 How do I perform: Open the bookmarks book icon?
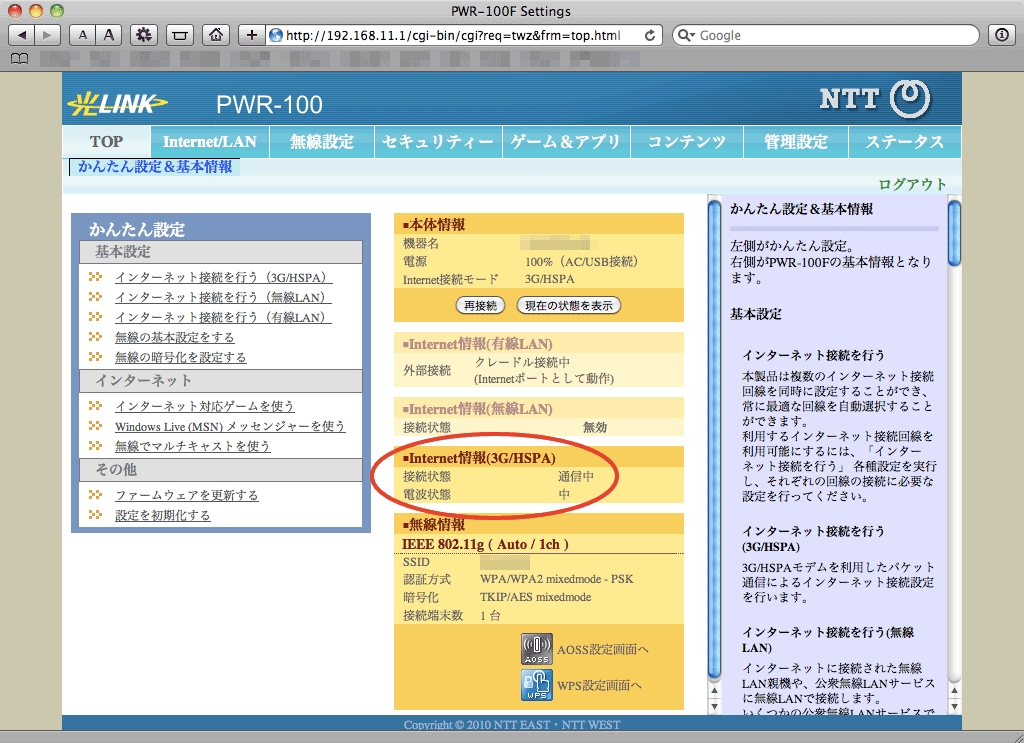[20, 59]
